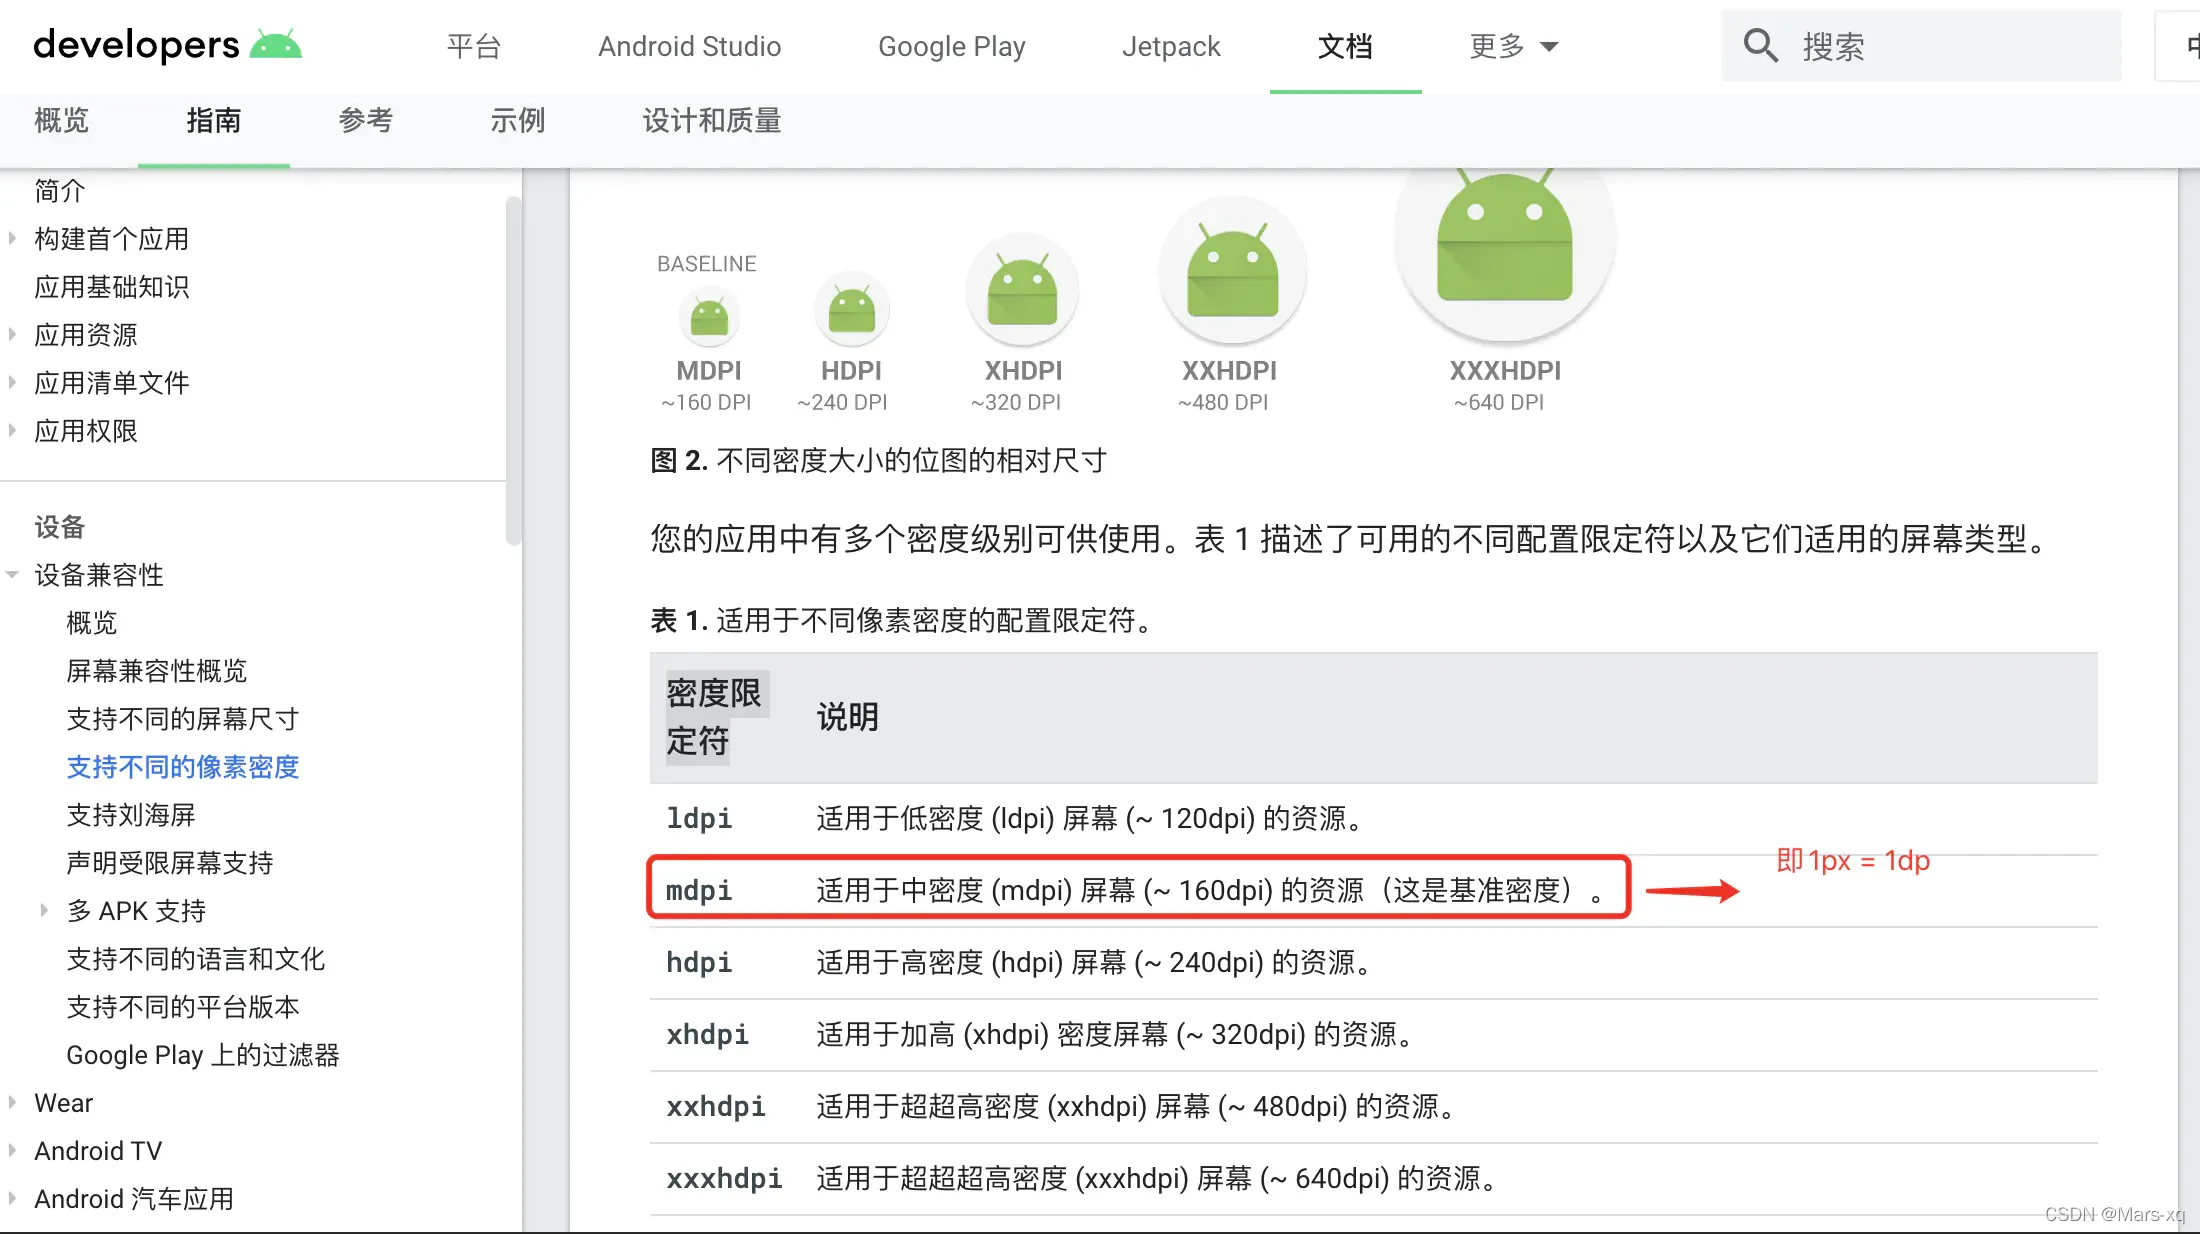This screenshot has height=1234, width=2200.
Task: Click the search magnifier icon
Action: click(1760, 46)
